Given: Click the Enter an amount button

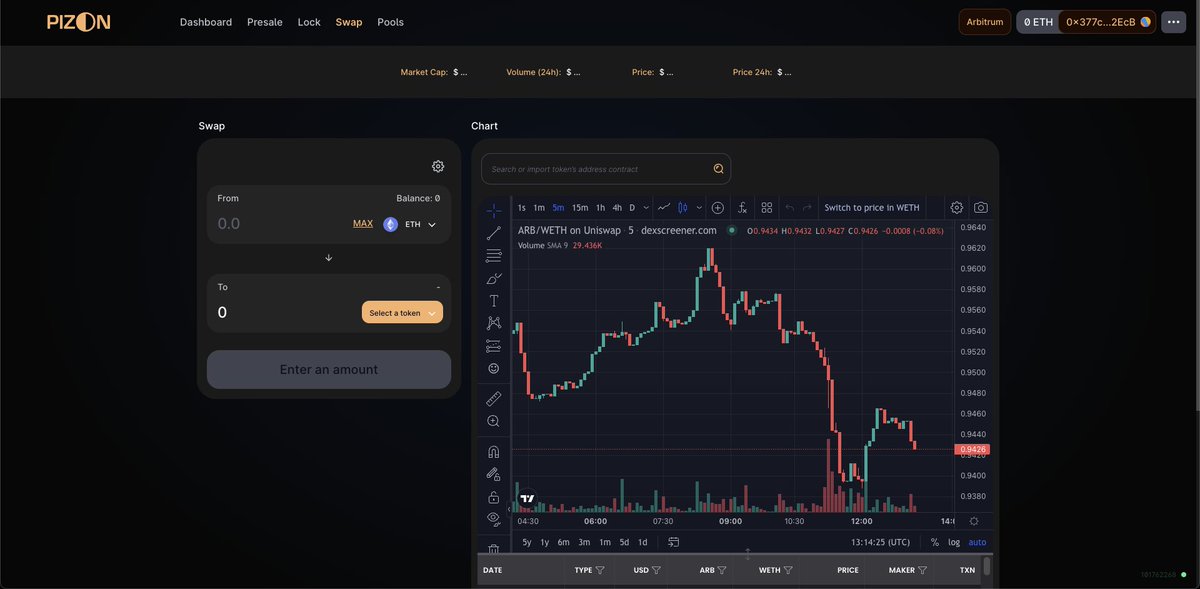Looking at the screenshot, I should pyautogui.click(x=329, y=369).
